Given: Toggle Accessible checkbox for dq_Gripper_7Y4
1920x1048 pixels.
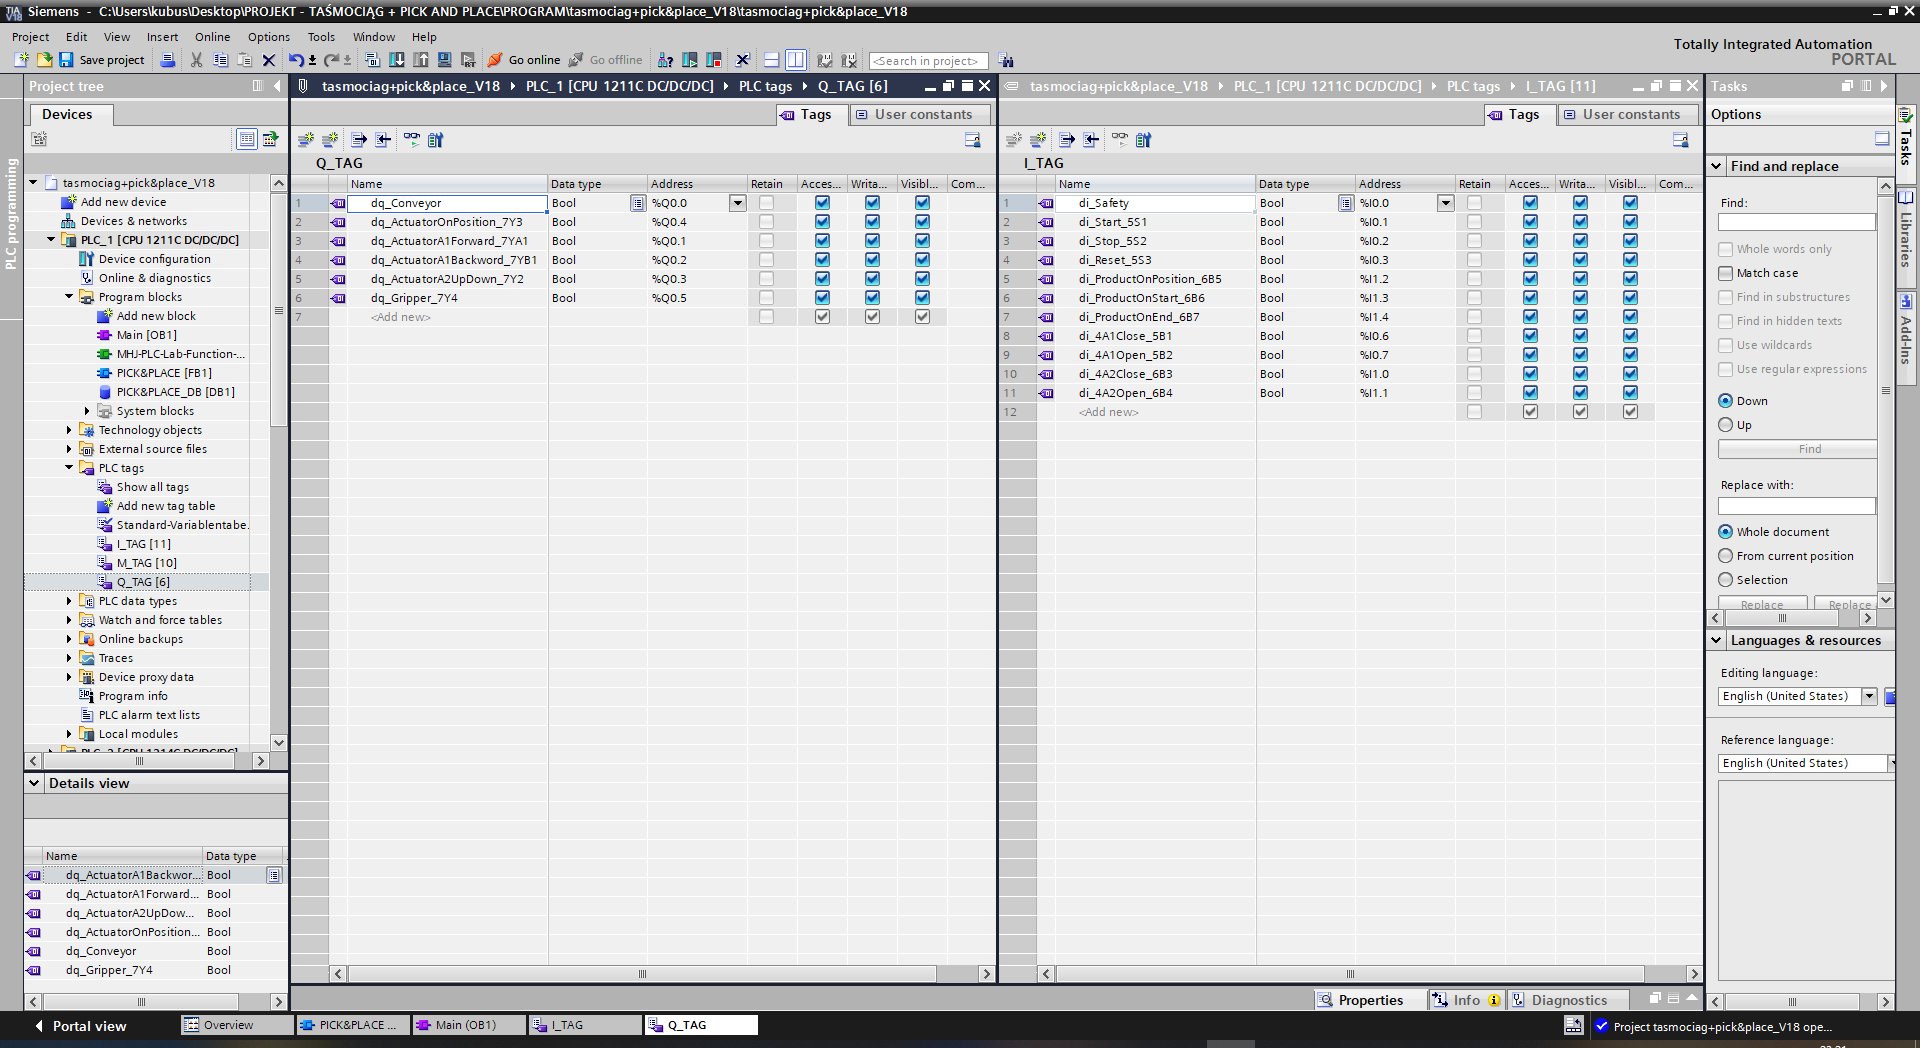Looking at the screenshot, I should [x=822, y=298].
